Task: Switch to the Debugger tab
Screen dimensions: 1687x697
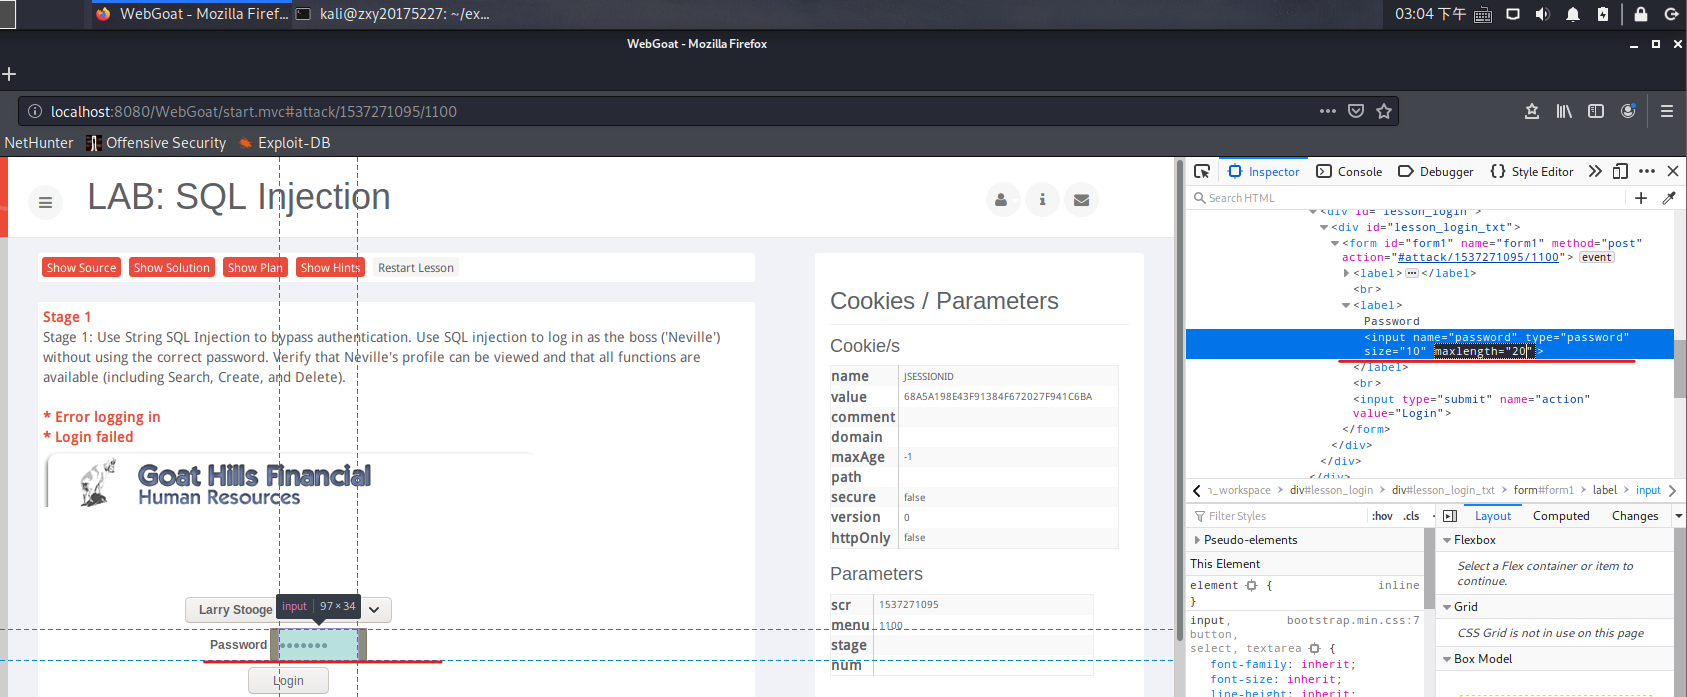Action: 1435,171
